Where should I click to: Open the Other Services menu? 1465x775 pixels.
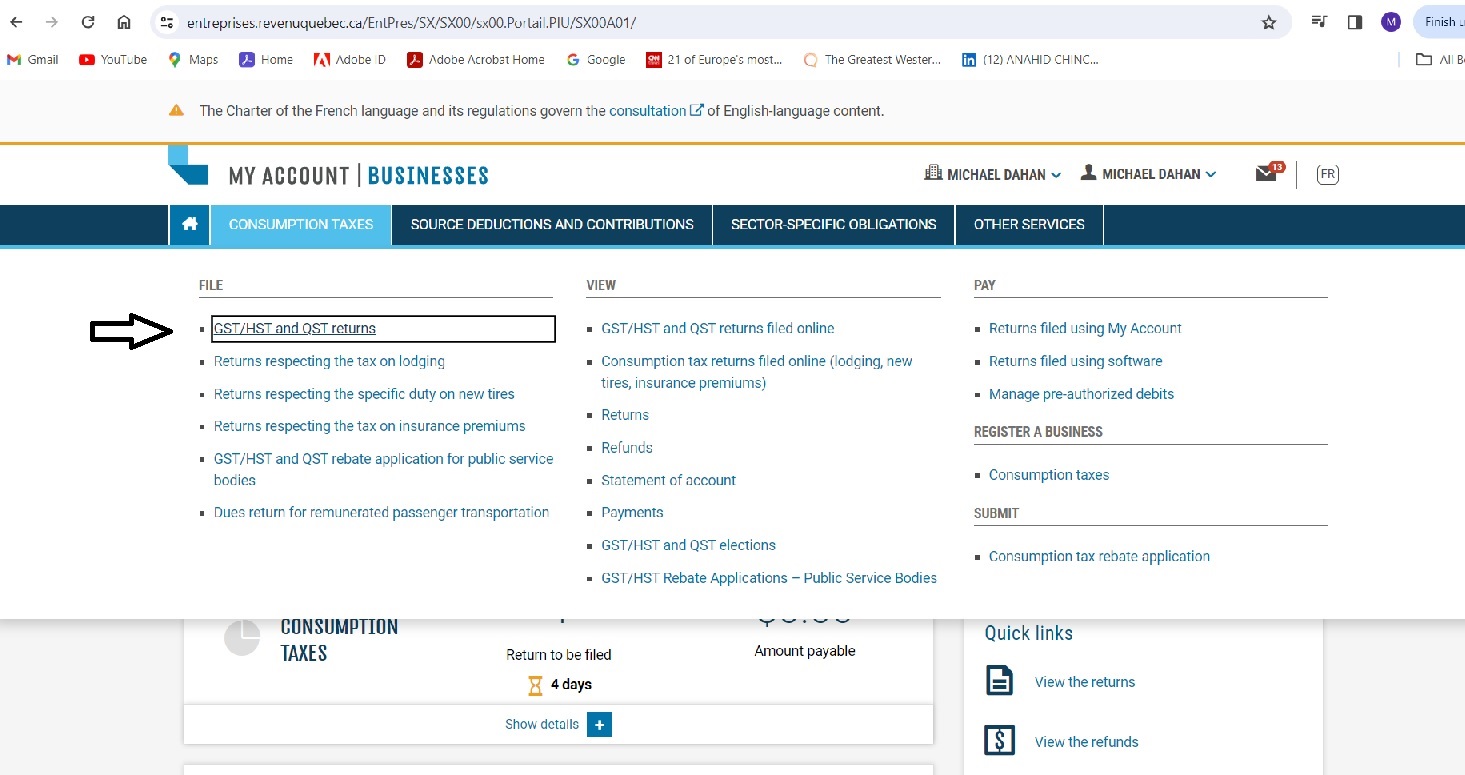click(1029, 225)
